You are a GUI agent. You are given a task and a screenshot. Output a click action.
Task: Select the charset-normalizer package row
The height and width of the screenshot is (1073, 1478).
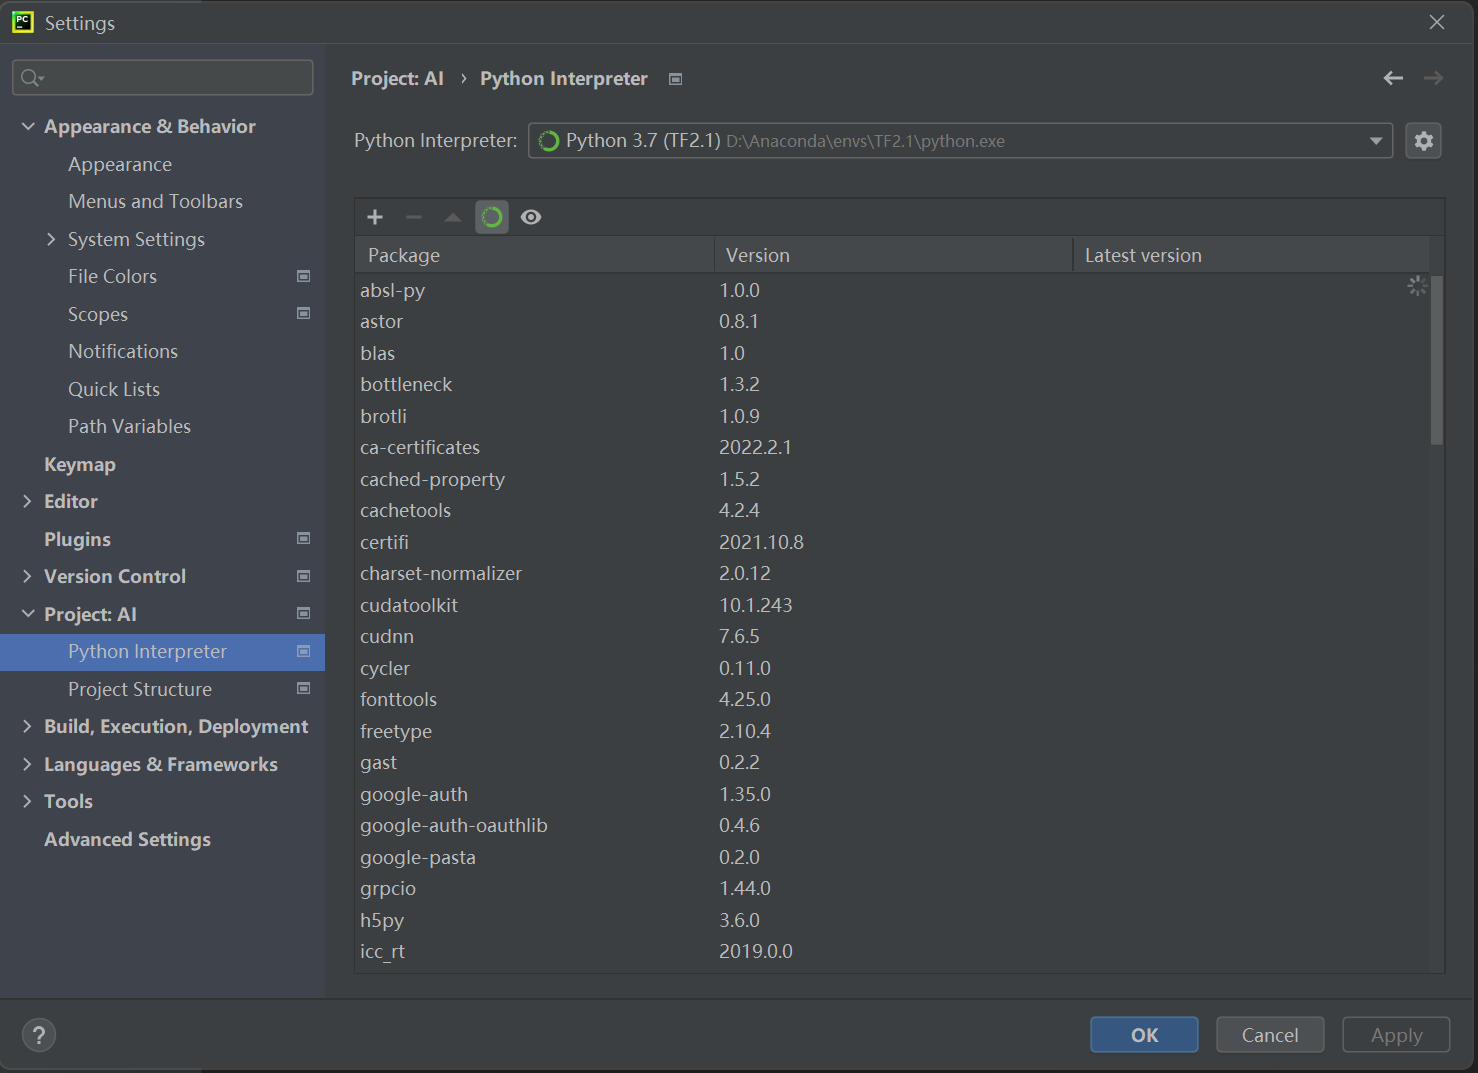point(892,573)
